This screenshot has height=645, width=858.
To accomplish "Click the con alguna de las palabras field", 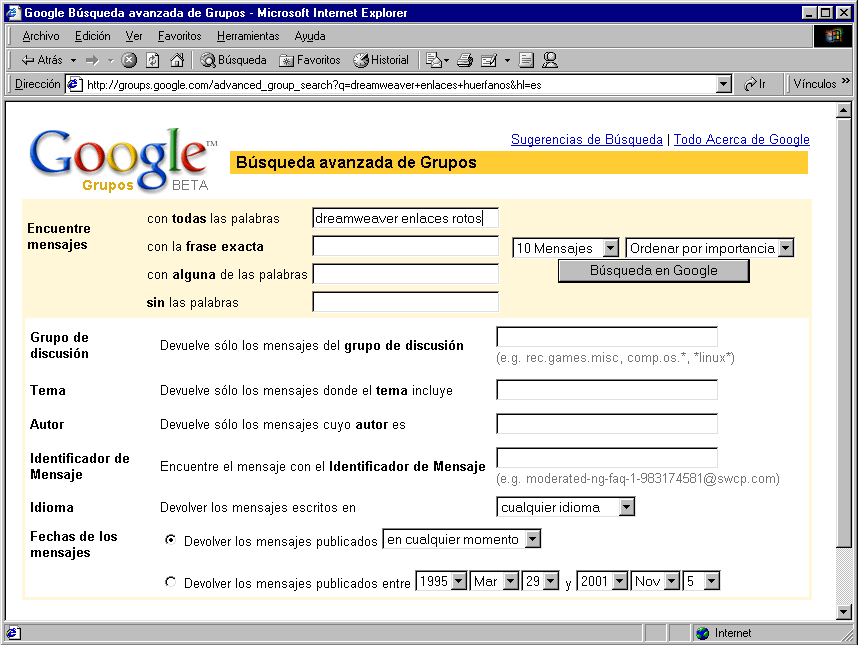I will [x=405, y=274].
